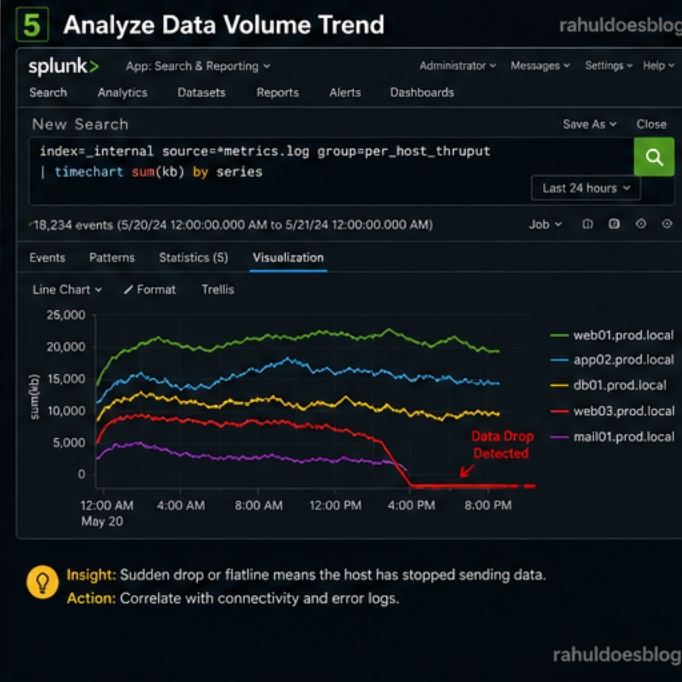Open the Format pencil option
Screen dimensions: 682x682
150,290
